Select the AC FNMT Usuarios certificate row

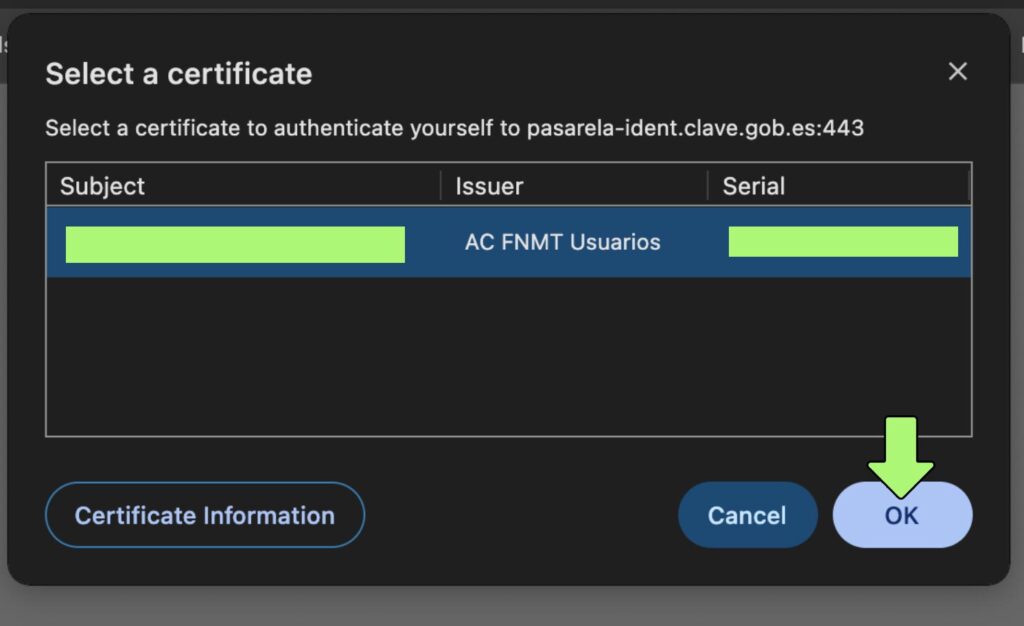[562, 242]
